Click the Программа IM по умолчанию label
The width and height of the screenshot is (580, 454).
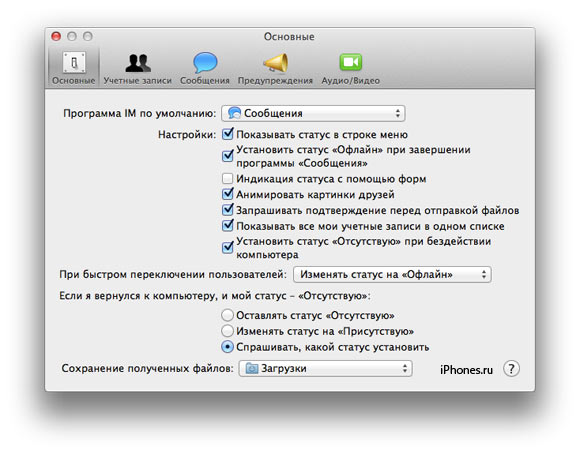(x=139, y=113)
